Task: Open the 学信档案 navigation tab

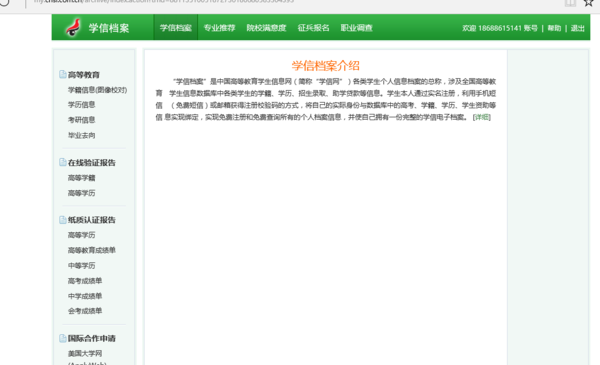Action: (x=176, y=28)
